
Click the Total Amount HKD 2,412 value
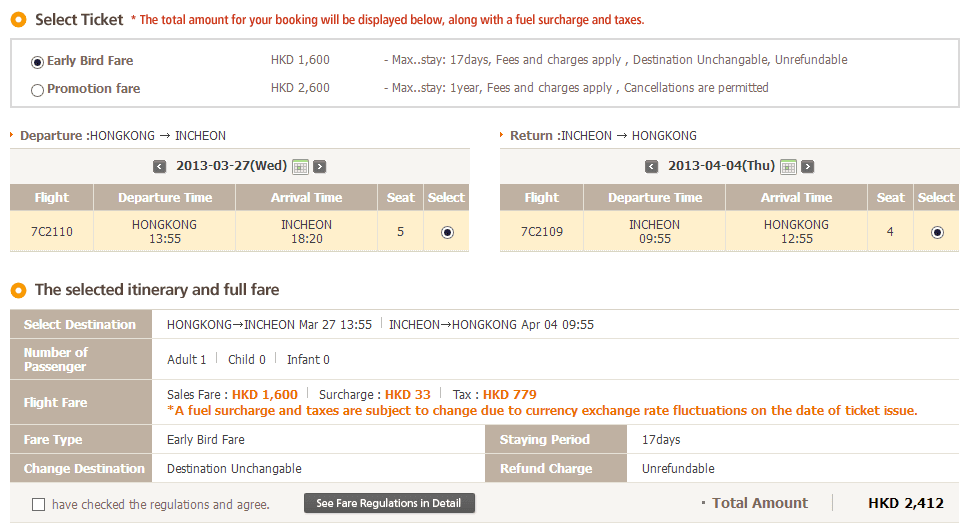coord(905,503)
